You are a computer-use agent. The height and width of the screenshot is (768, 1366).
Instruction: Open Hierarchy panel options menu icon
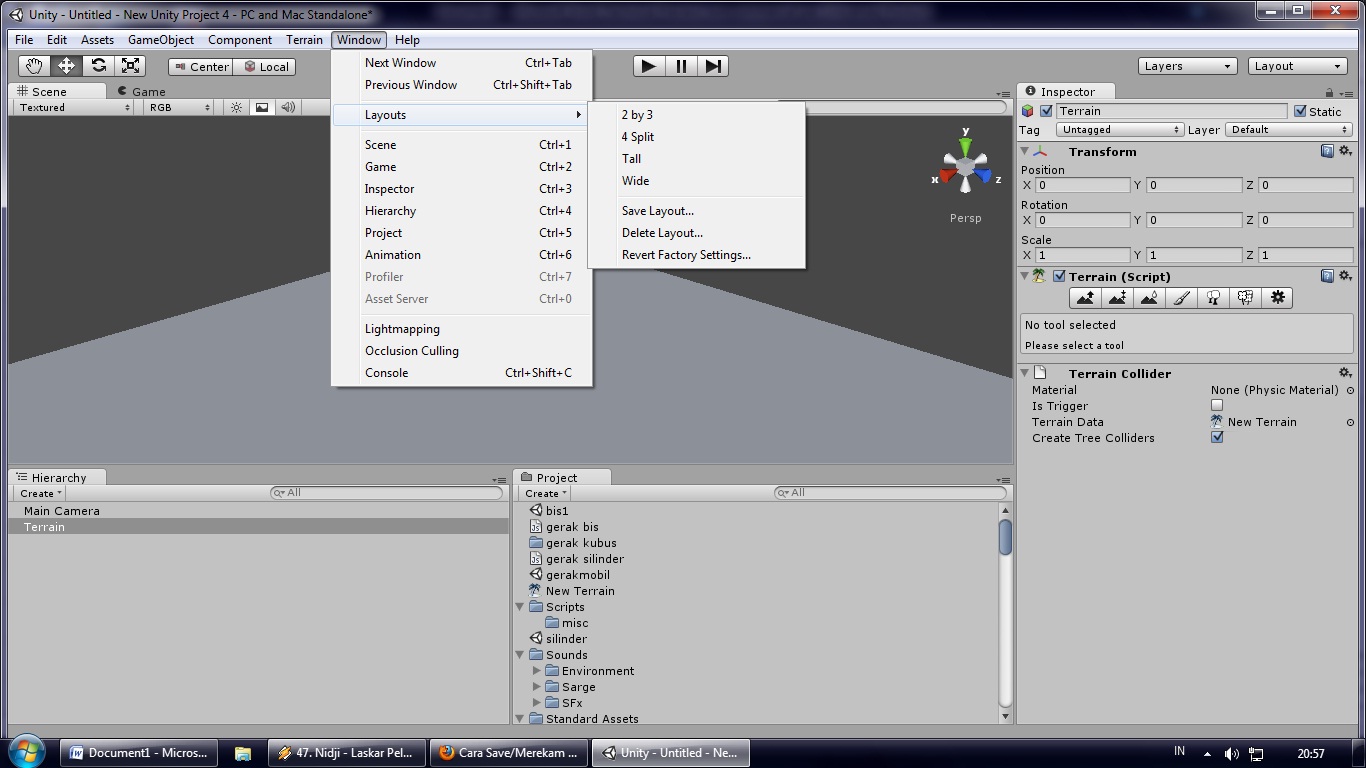tap(499, 480)
